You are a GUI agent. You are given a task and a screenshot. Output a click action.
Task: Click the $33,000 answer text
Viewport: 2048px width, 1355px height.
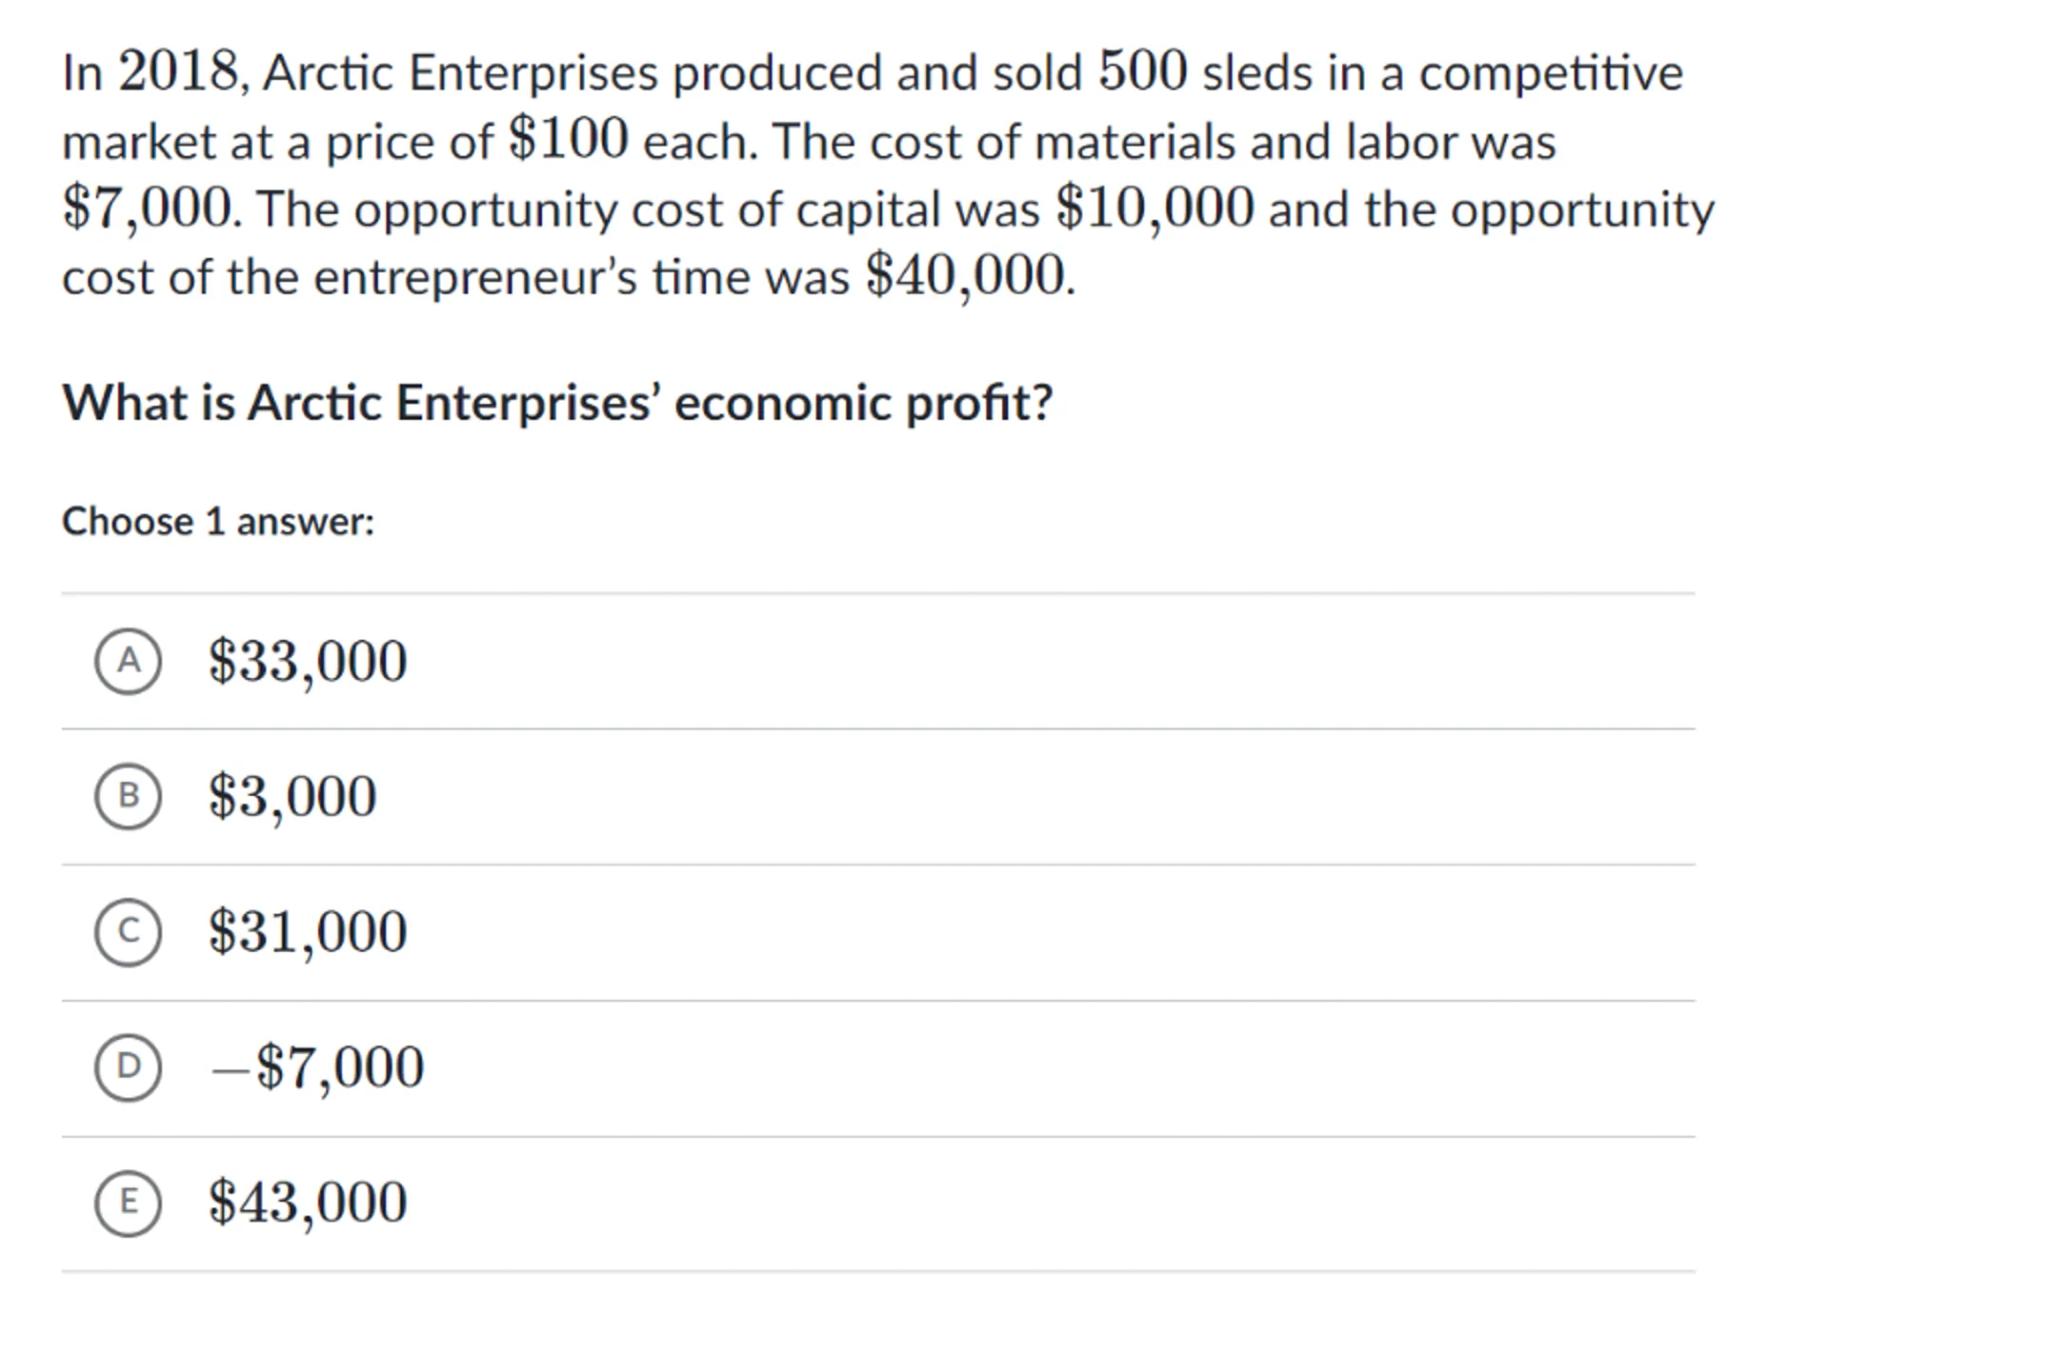click(307, 661)
